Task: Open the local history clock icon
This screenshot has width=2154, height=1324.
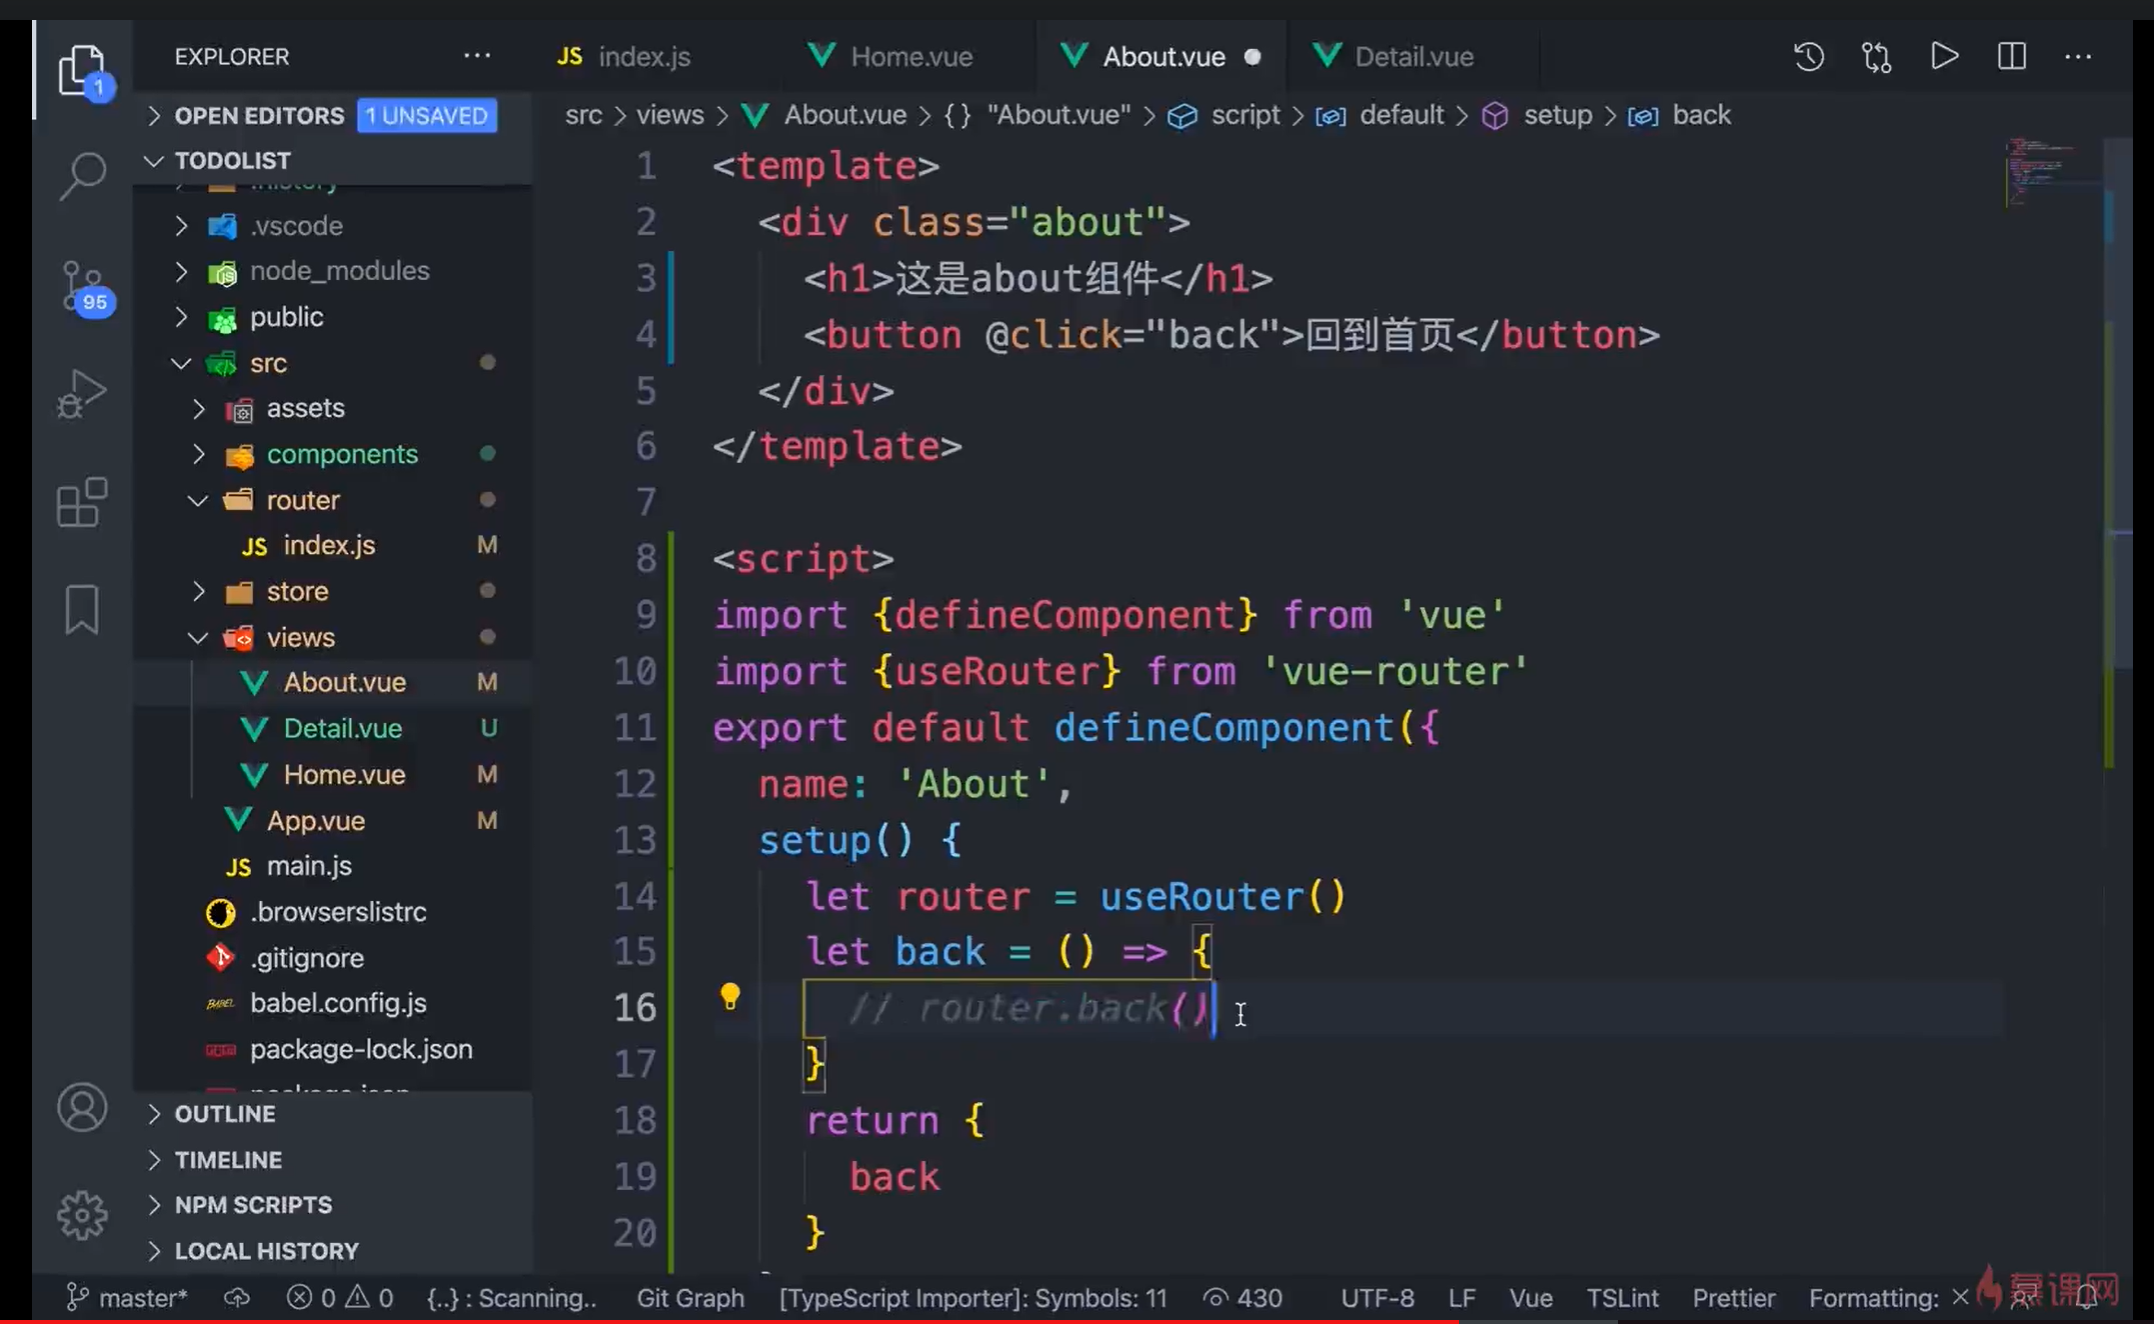Action: [x=1808, y=57]
